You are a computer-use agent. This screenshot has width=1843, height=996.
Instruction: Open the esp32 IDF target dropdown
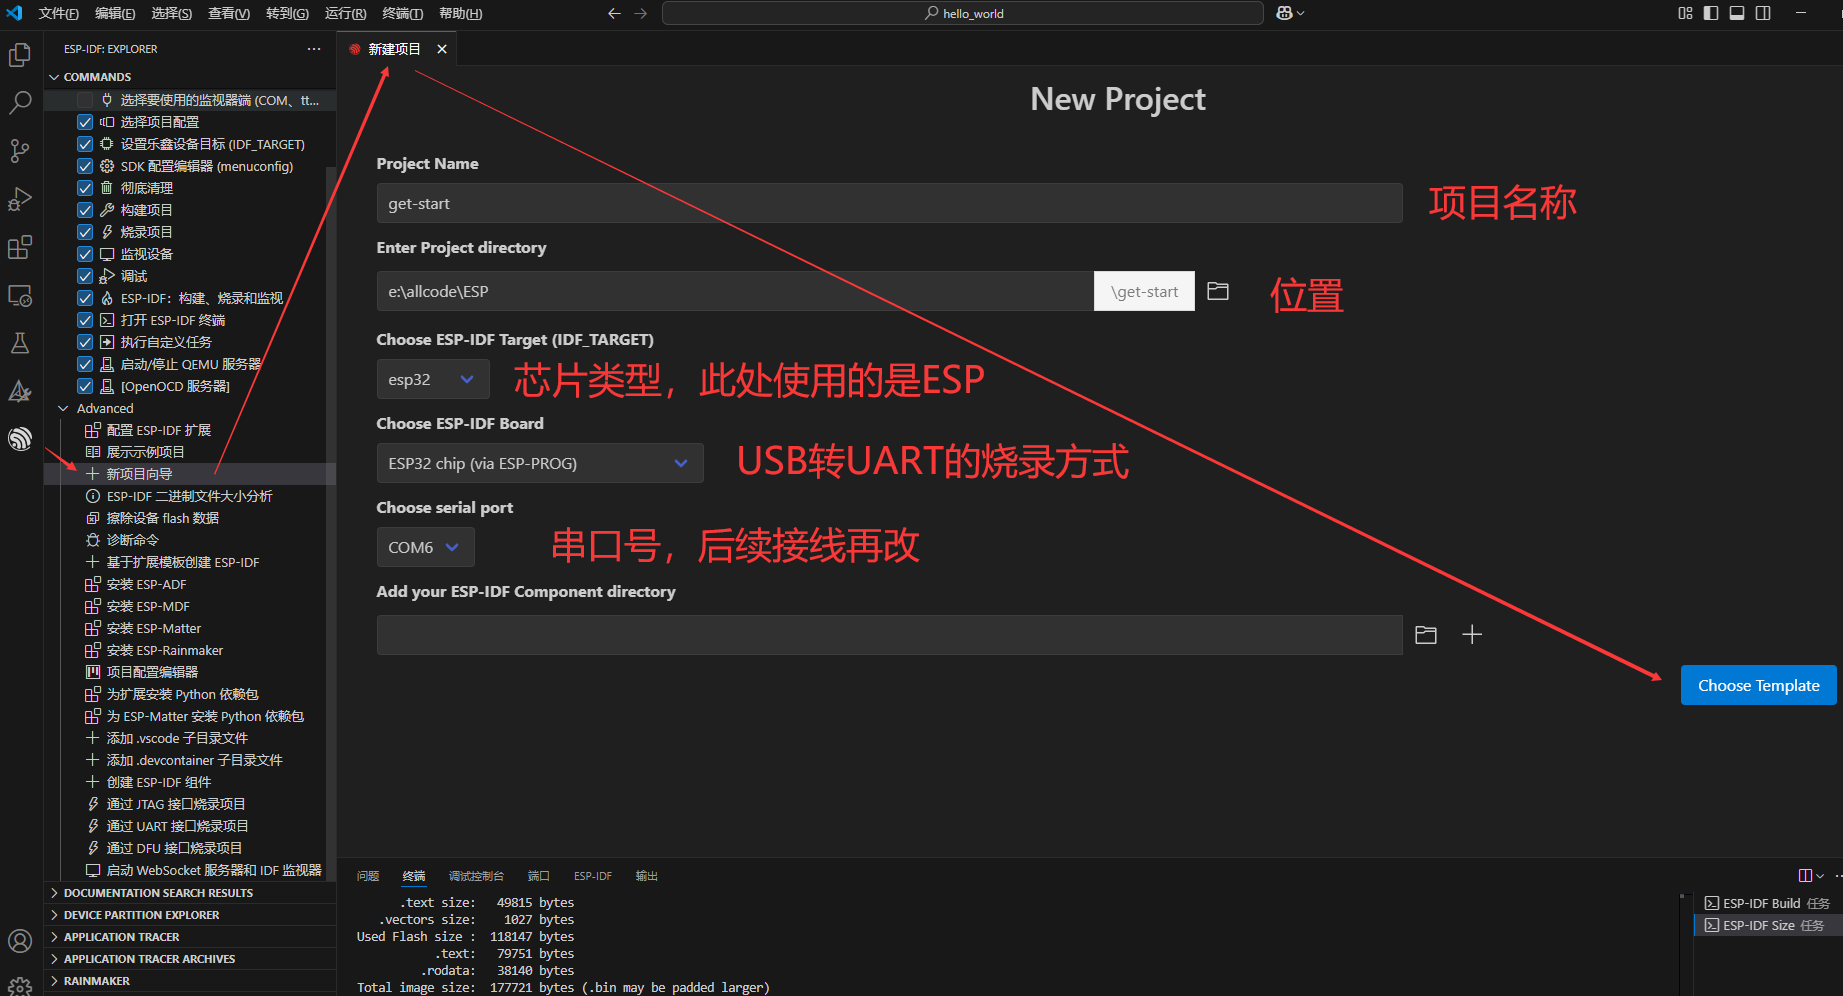pyautogui.click(x=433, y=379)
